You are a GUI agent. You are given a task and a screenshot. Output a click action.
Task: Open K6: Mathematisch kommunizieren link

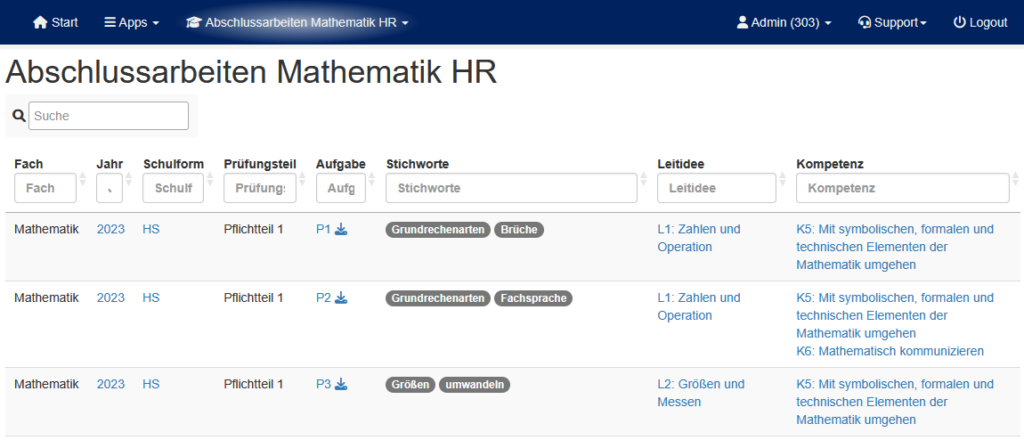click(x=890, y=351)
